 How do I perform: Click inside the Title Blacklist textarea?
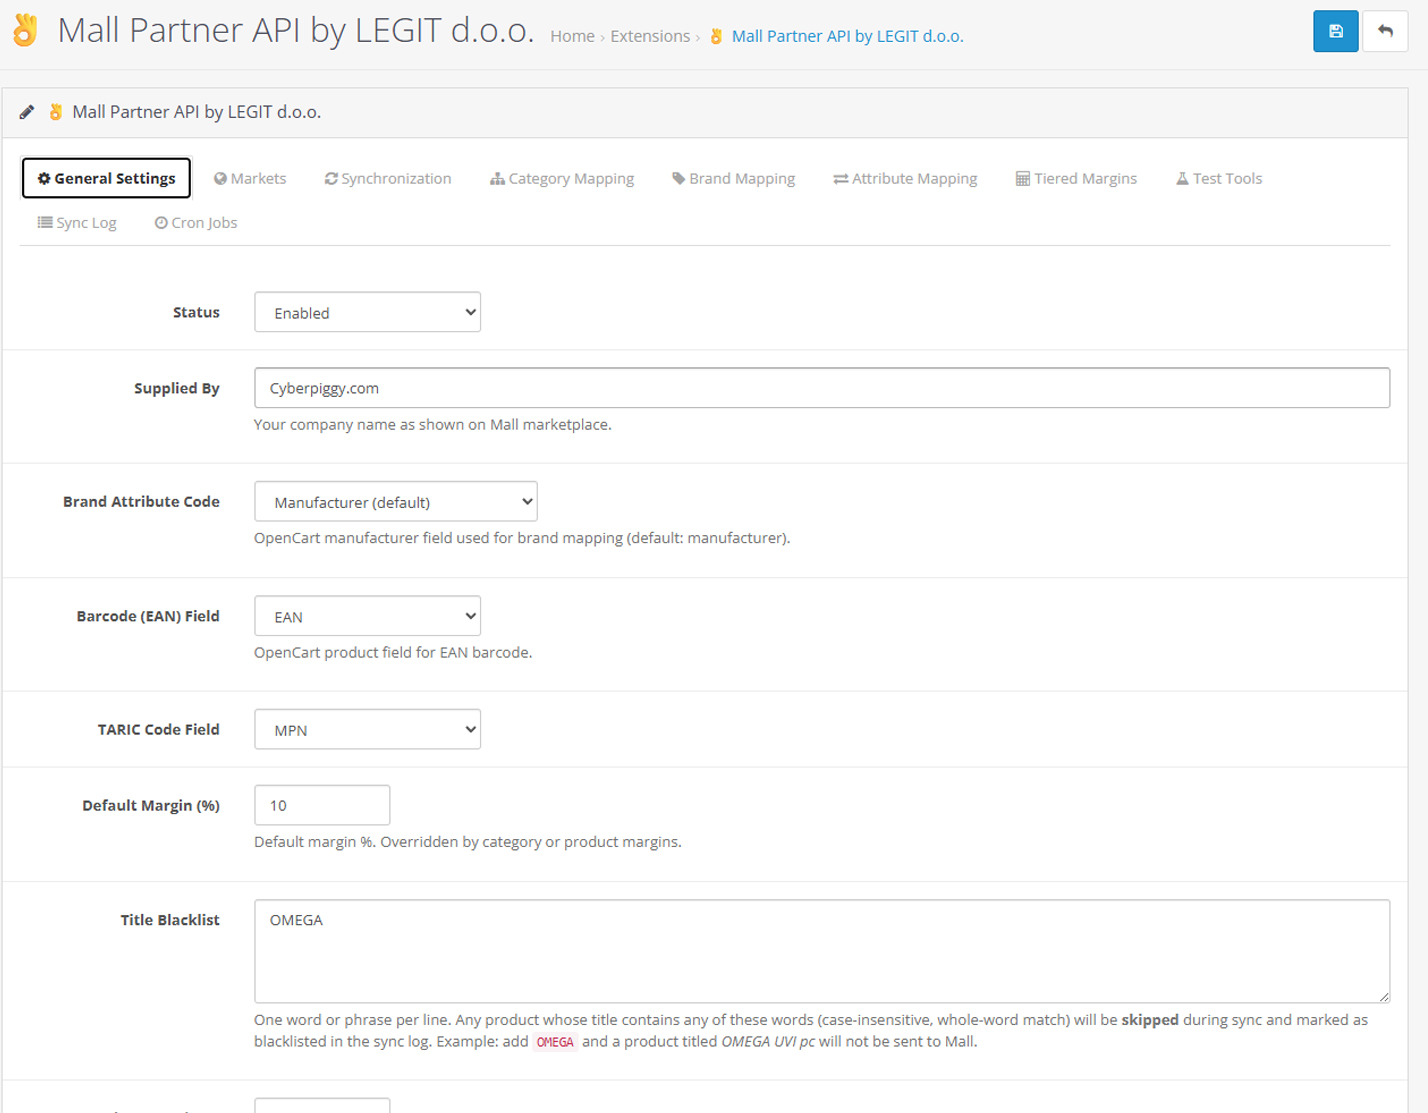coord(822,951)
